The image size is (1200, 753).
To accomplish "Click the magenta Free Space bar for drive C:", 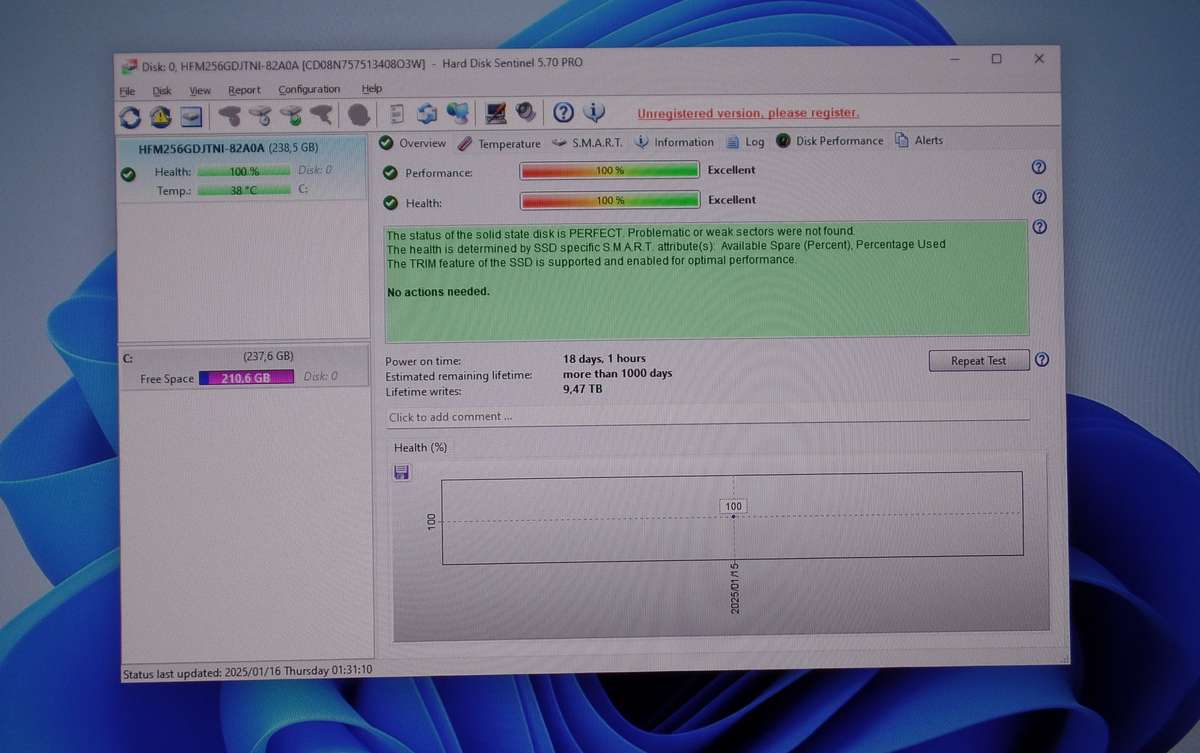I will pyautogui.click(x=246, y=377).
